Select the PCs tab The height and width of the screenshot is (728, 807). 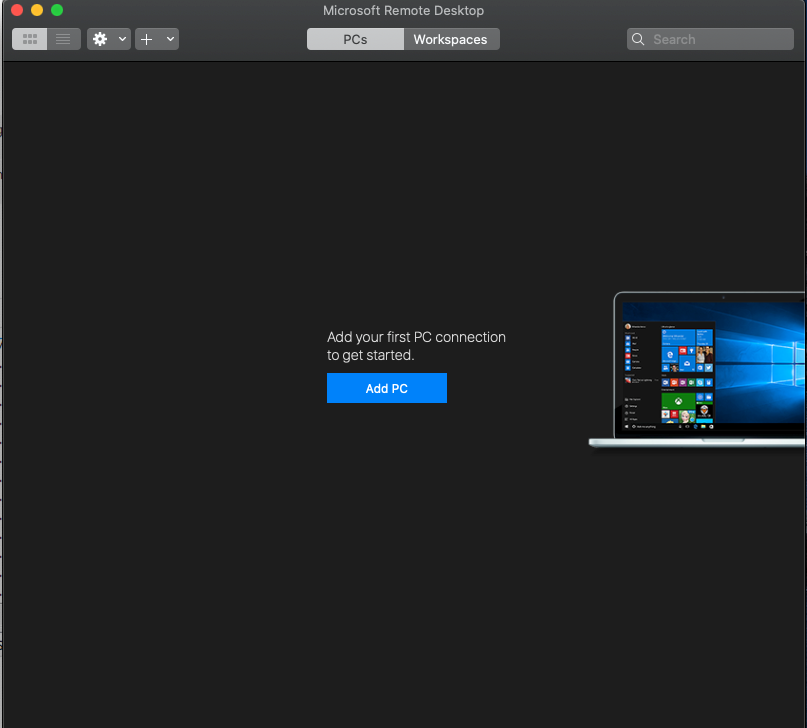pyautogui.click(x=355, y=39)
